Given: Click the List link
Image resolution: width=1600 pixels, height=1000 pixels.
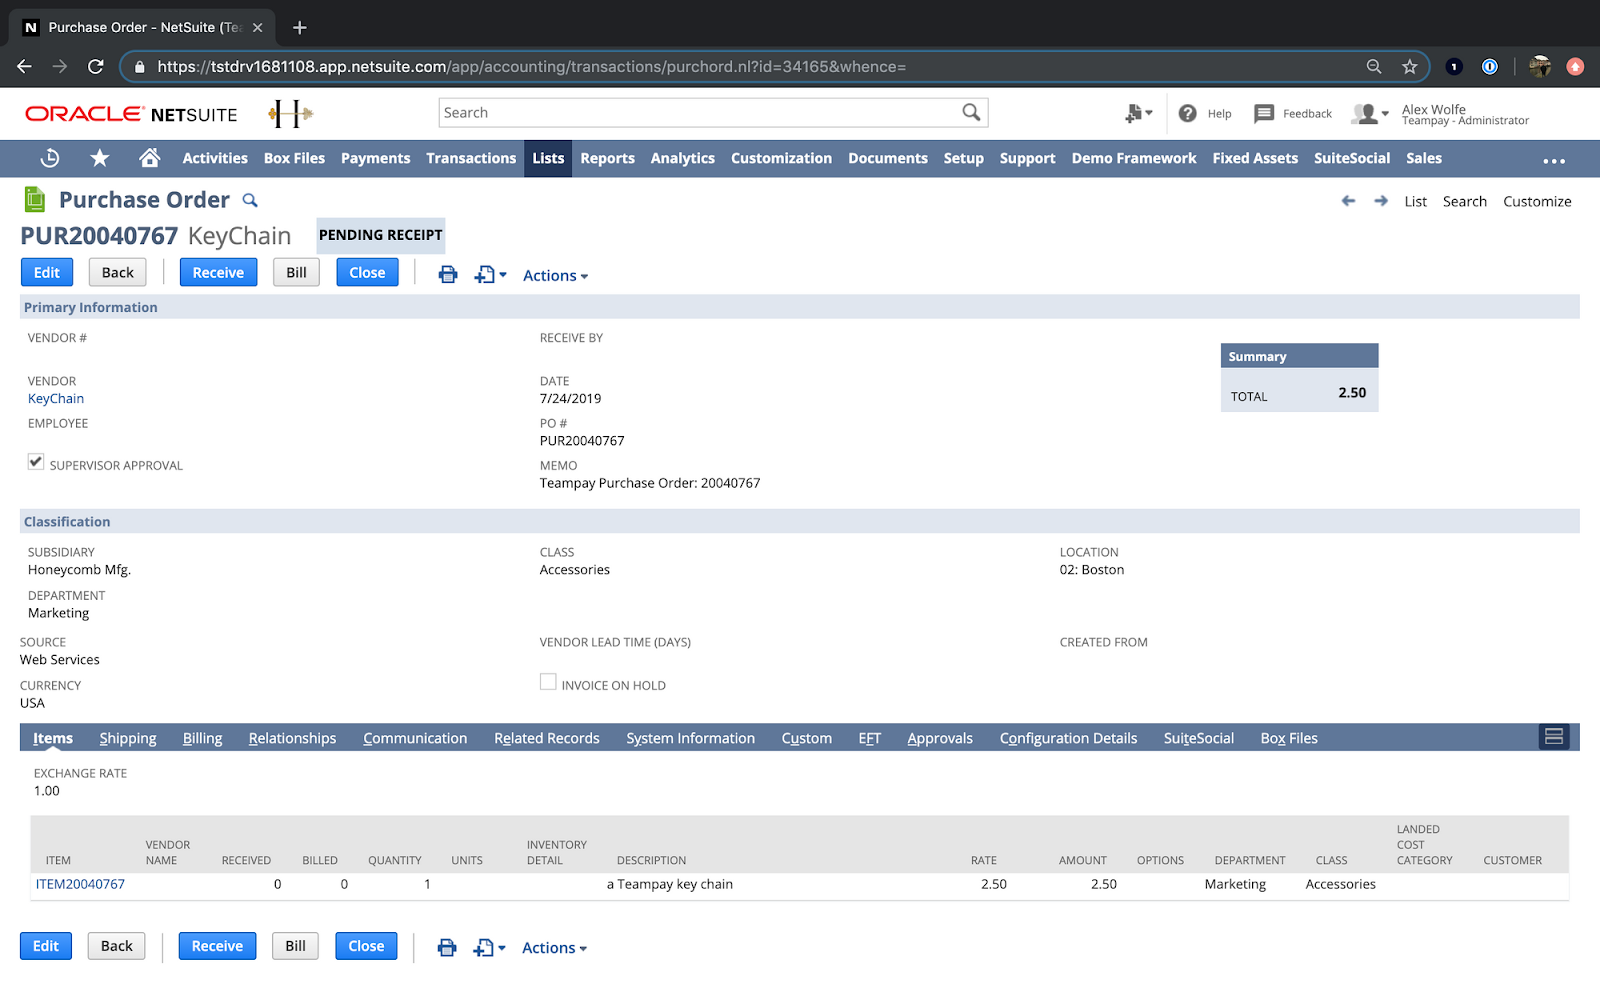Looking at the screenshot, I should click(1415, 201).
